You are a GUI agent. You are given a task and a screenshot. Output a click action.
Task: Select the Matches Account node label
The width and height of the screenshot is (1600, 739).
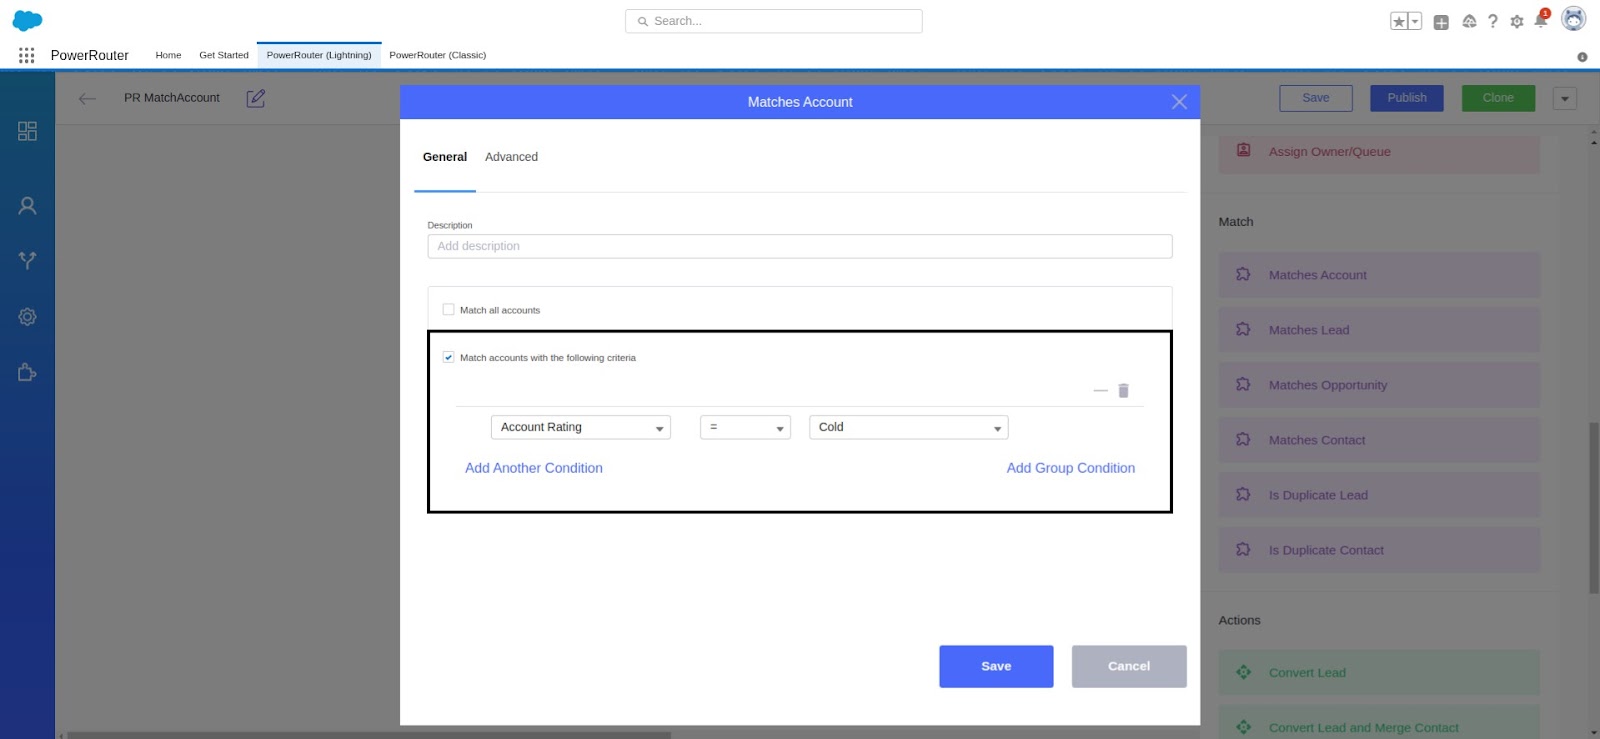[x=1317, y=275]
